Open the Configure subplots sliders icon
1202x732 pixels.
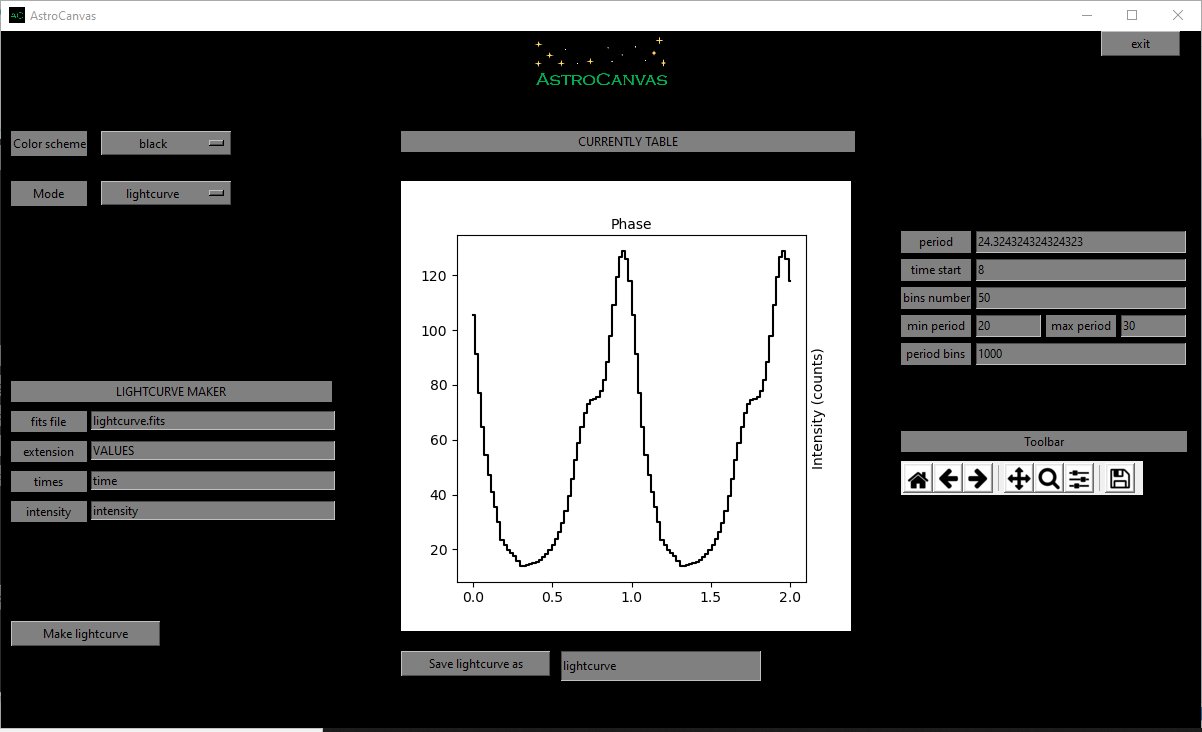[1079, 479]
